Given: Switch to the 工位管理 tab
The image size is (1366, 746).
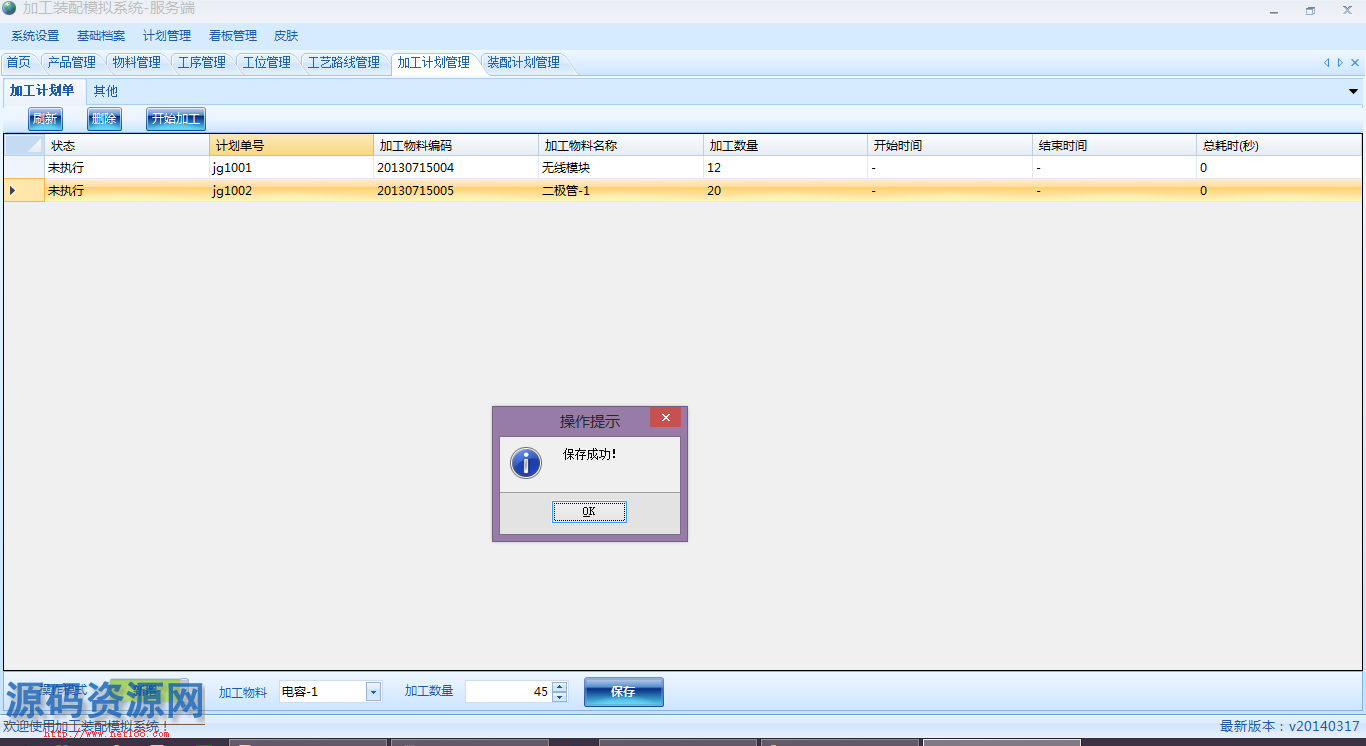Looking at the screenshot, I should [x=267, y=62].
